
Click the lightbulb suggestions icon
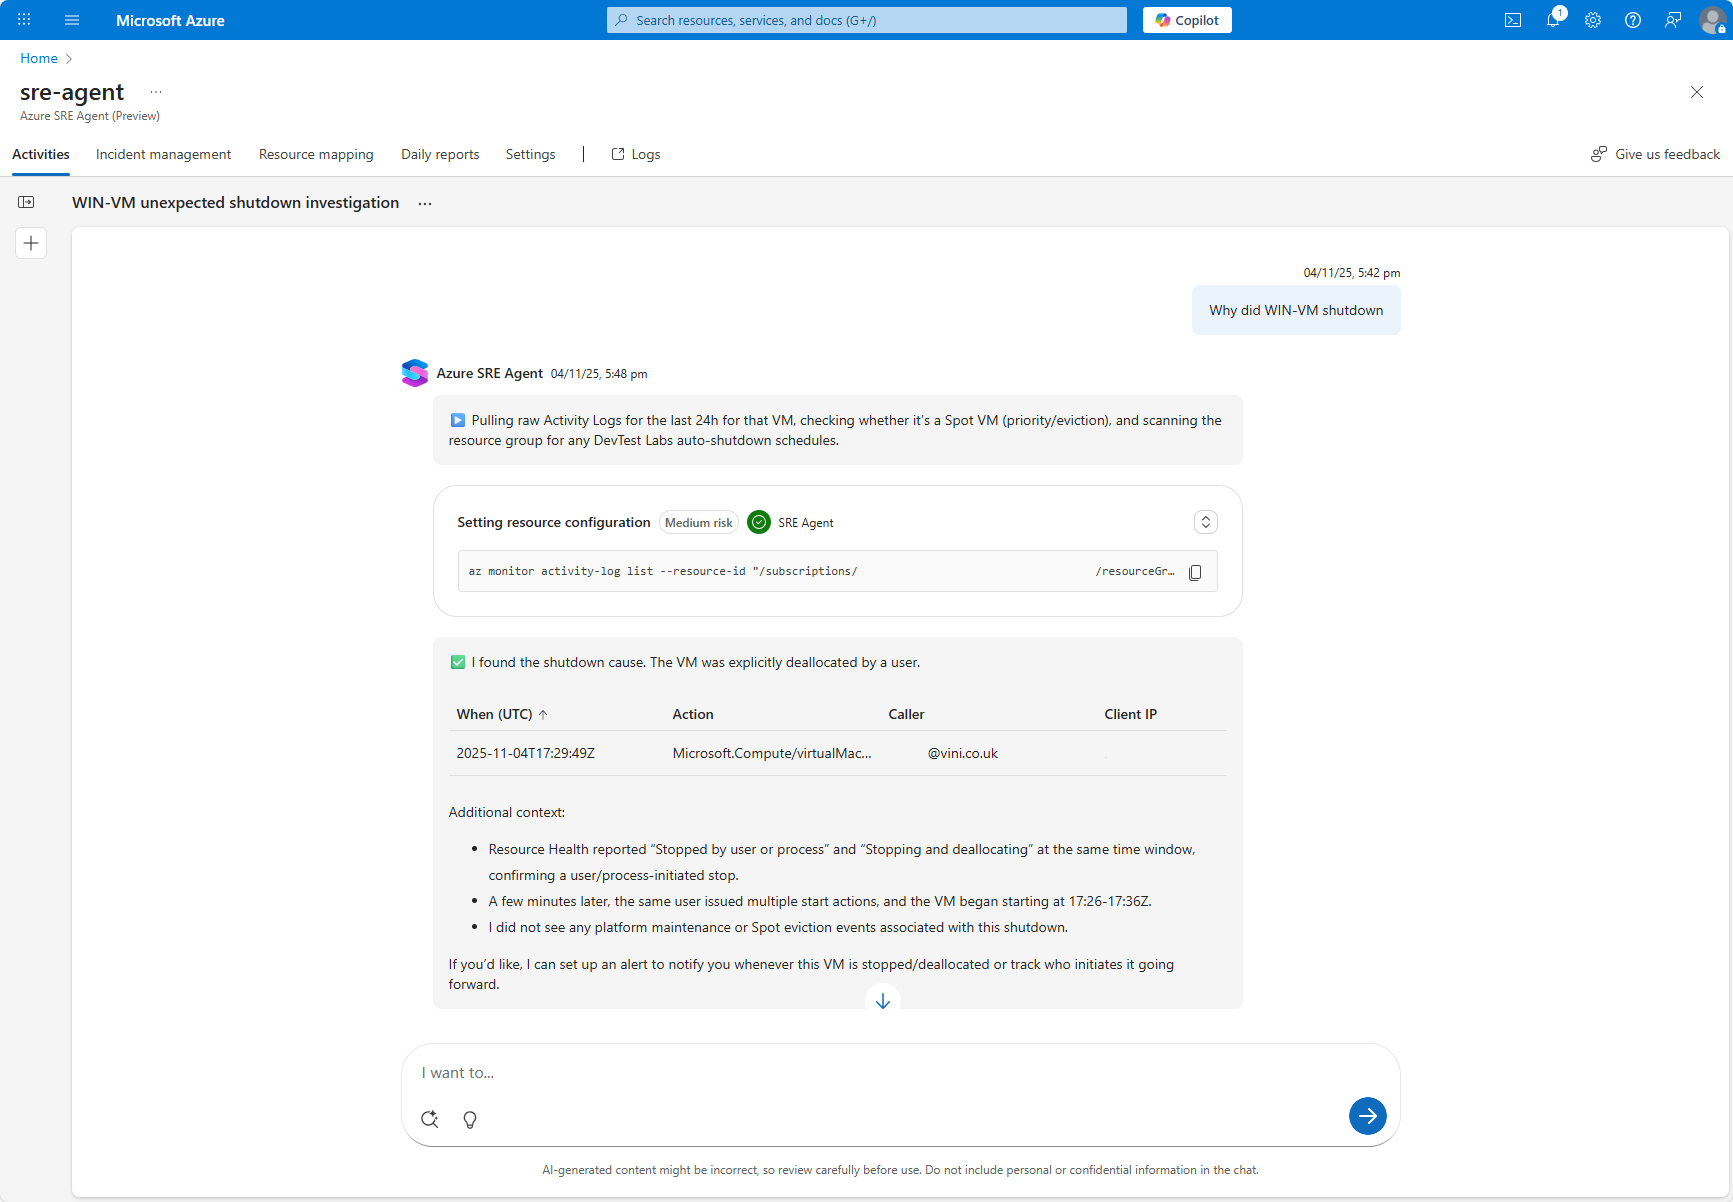point(470,1119)
